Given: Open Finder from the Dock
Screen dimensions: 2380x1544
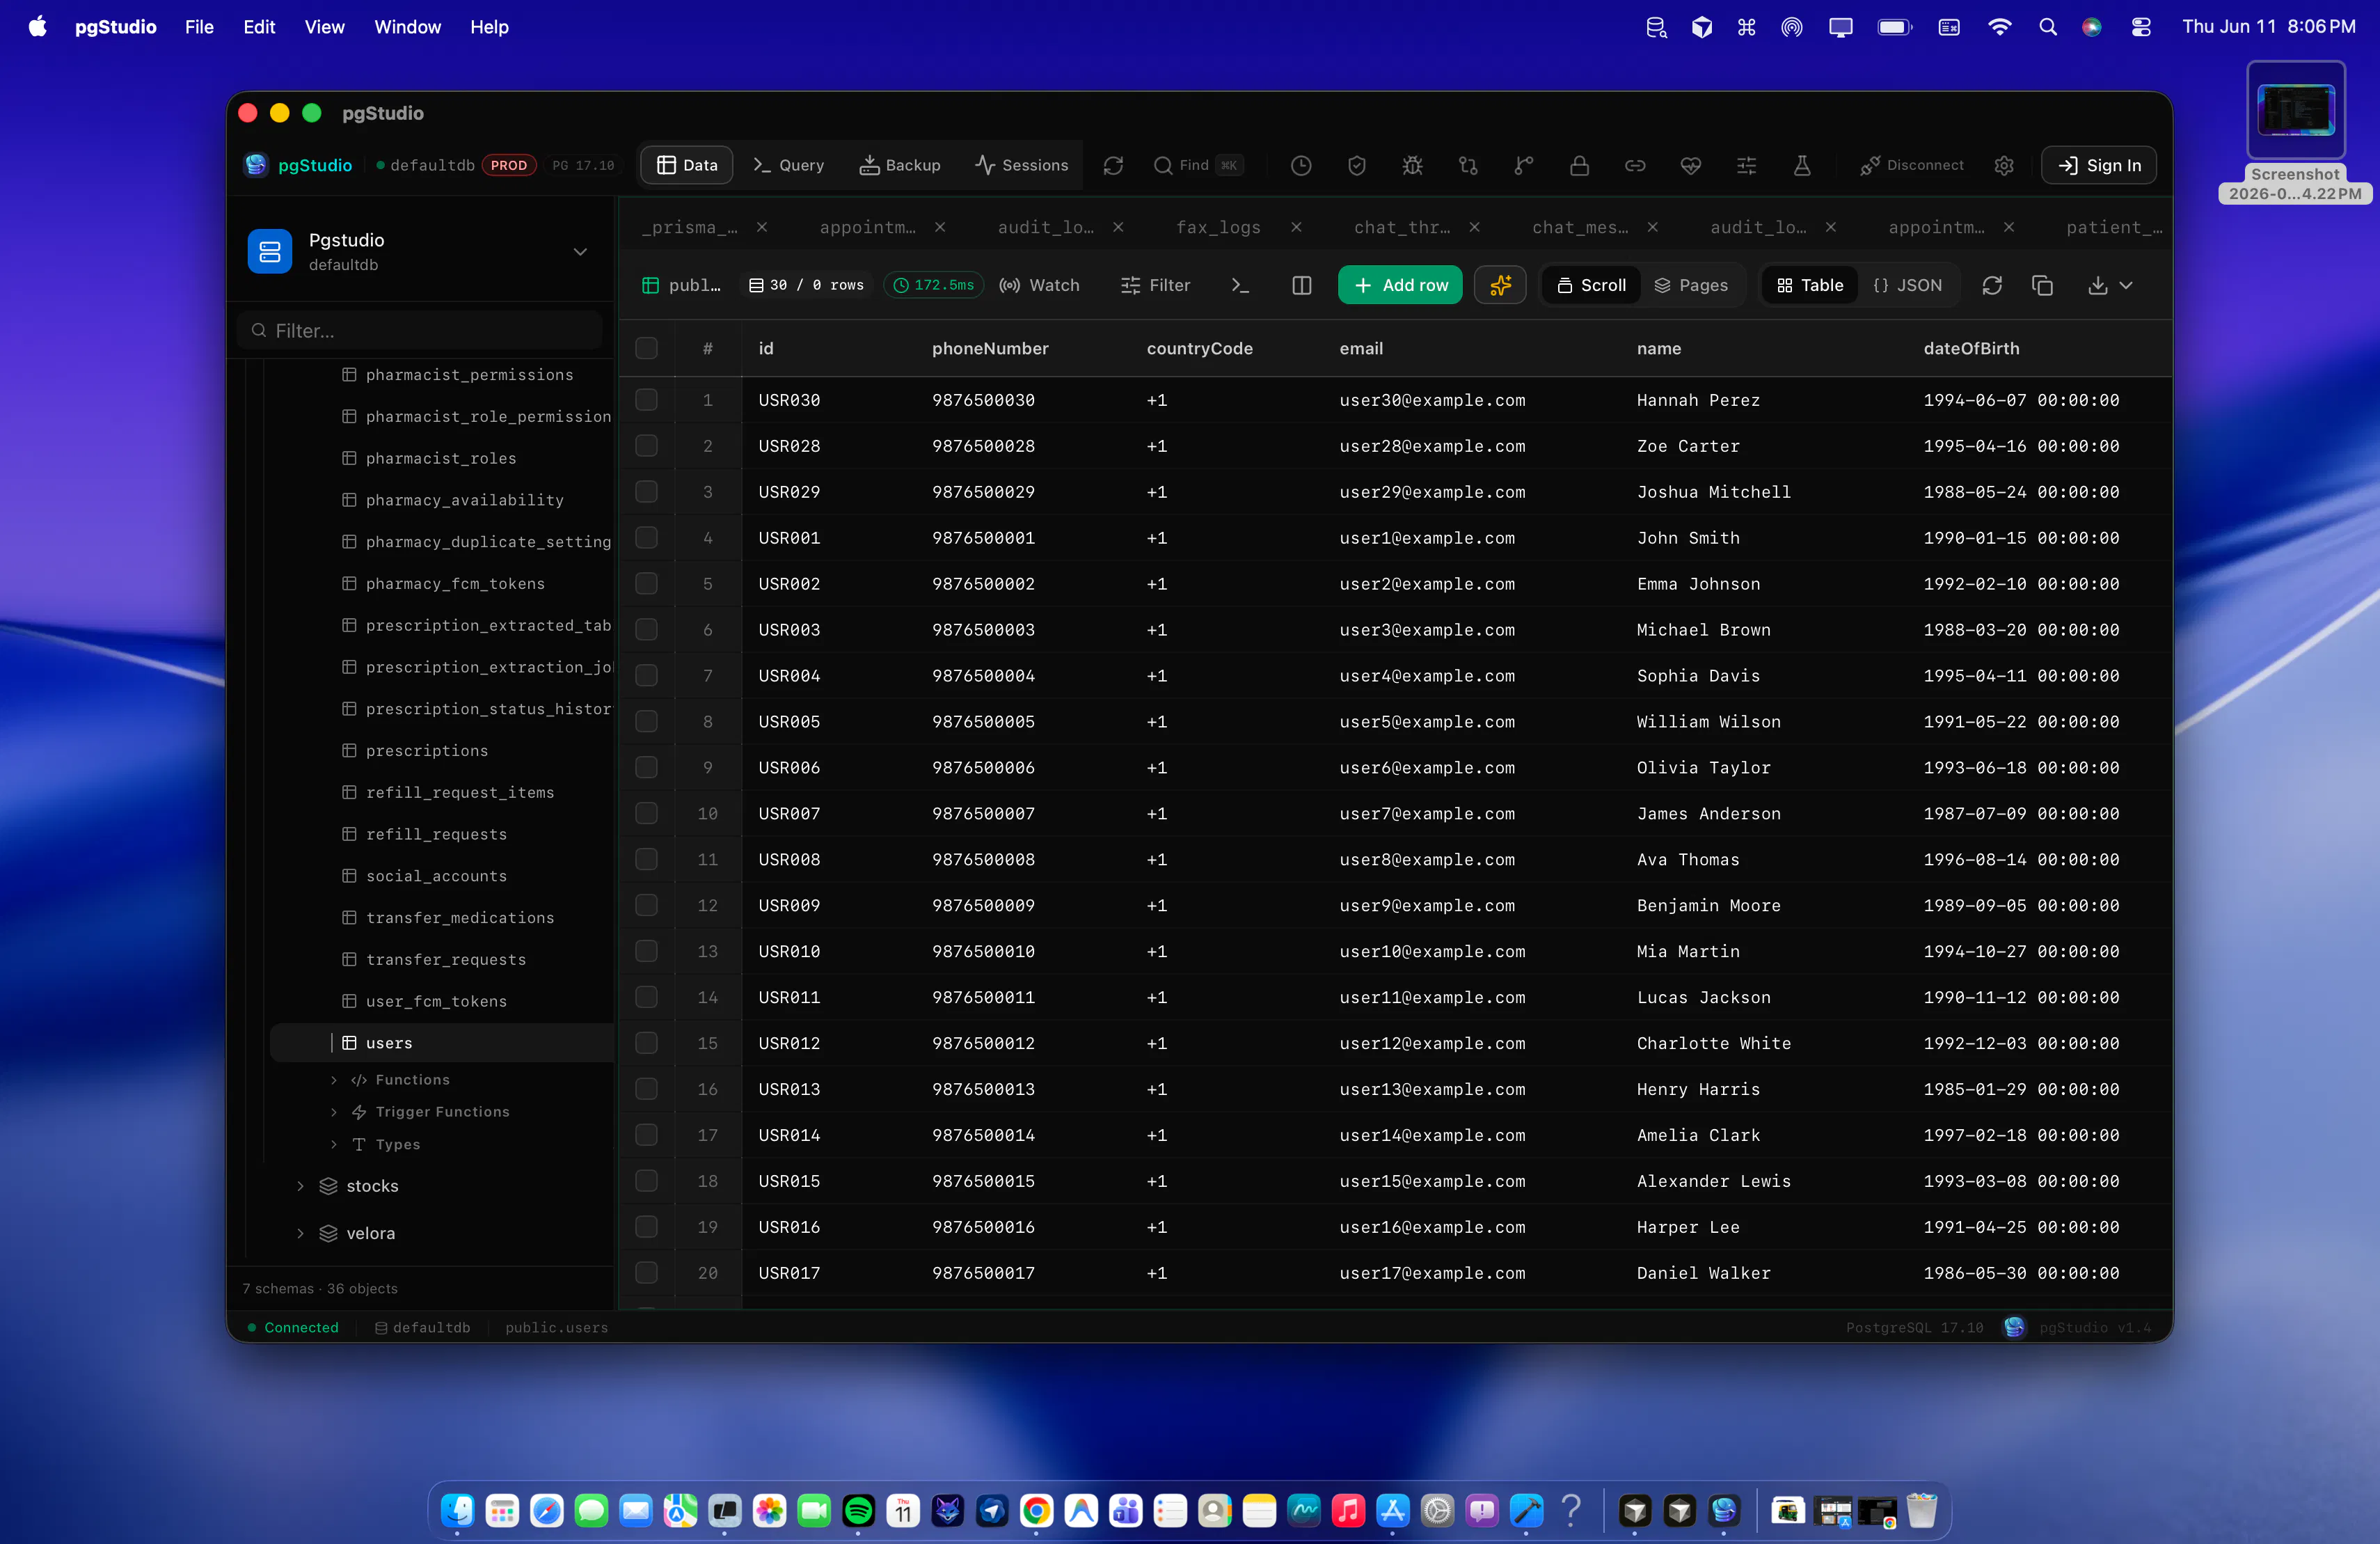Looking at the screenshot, I should coord(458,1510).
